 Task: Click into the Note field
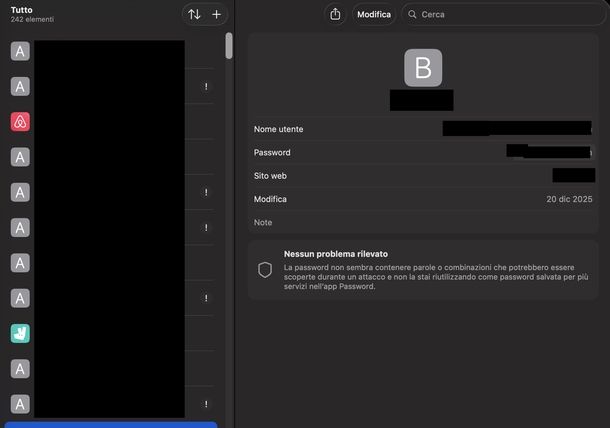click(x=420, y=222)
